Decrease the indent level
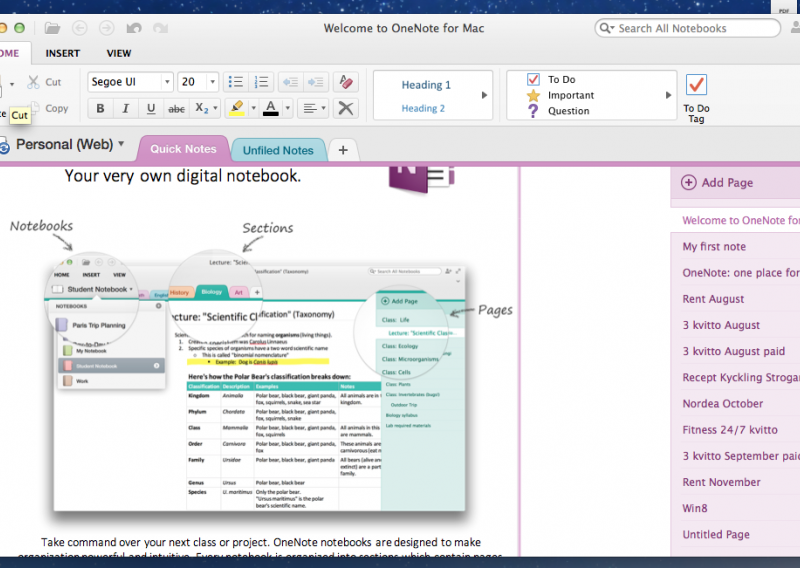This screenshot has width=800, height=568. pyautogui.click(x=290, y=82)
